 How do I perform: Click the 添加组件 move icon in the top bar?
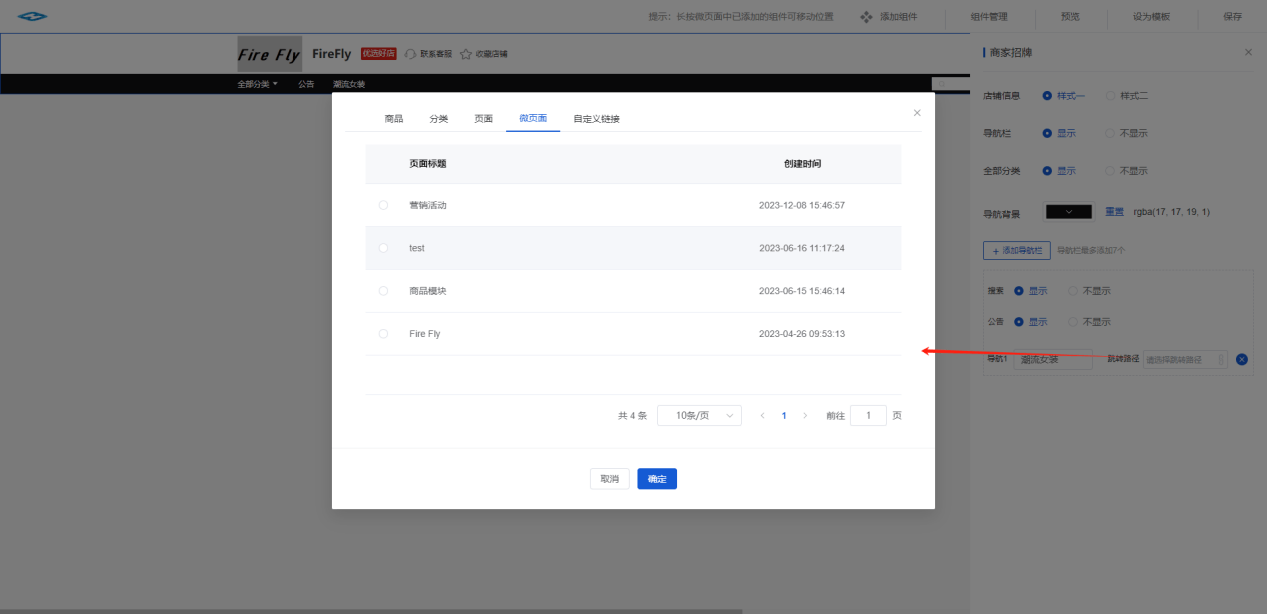[866, 17]
